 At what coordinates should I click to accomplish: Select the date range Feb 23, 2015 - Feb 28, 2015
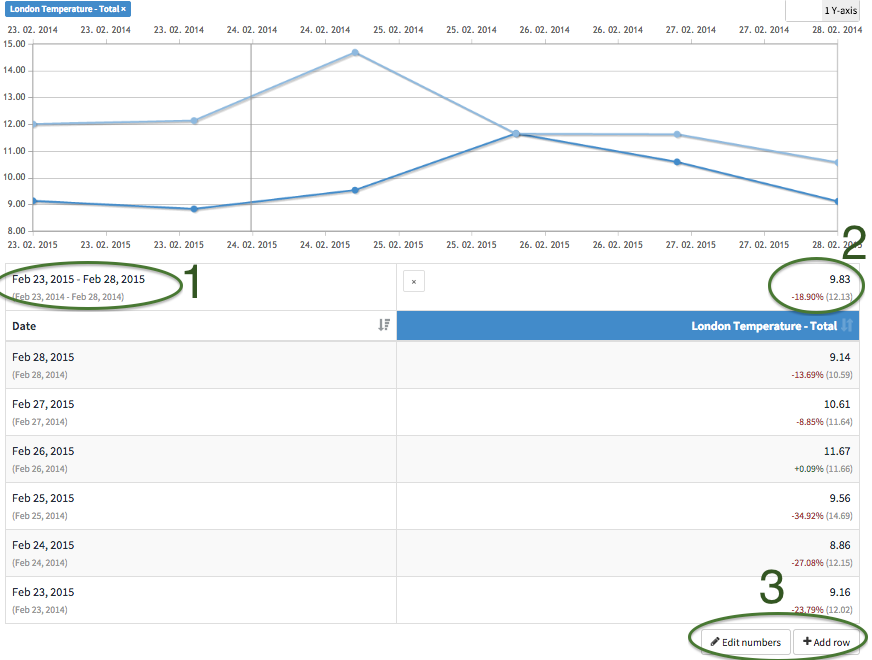coord(78,279)
